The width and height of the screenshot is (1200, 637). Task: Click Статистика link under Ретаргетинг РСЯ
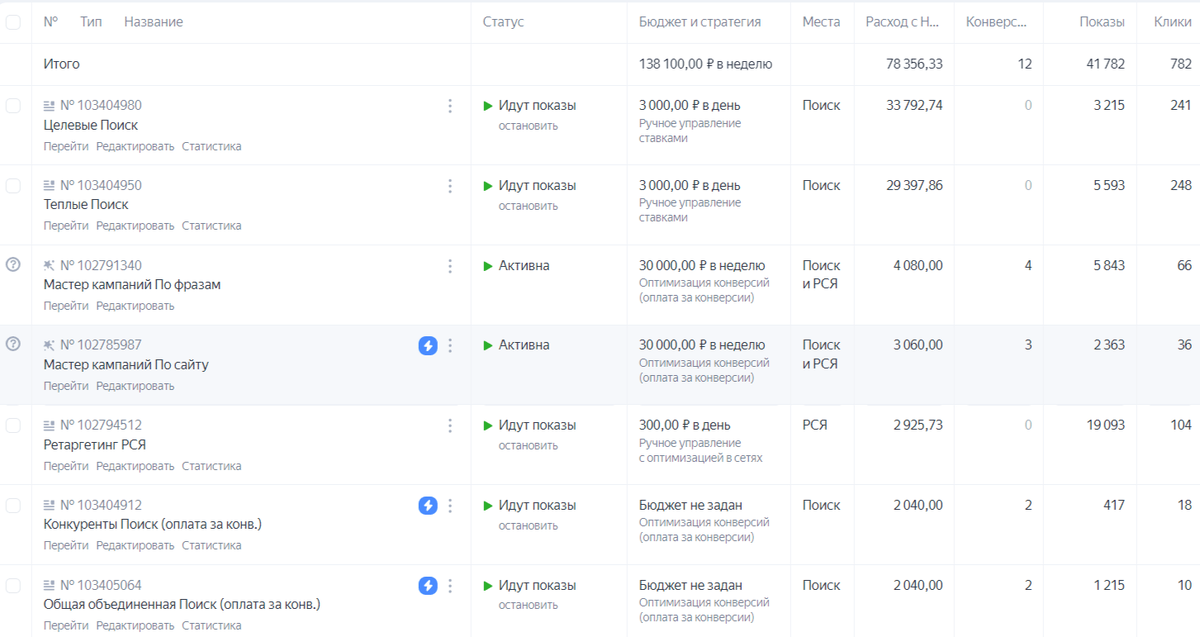(x=211, y=466)
